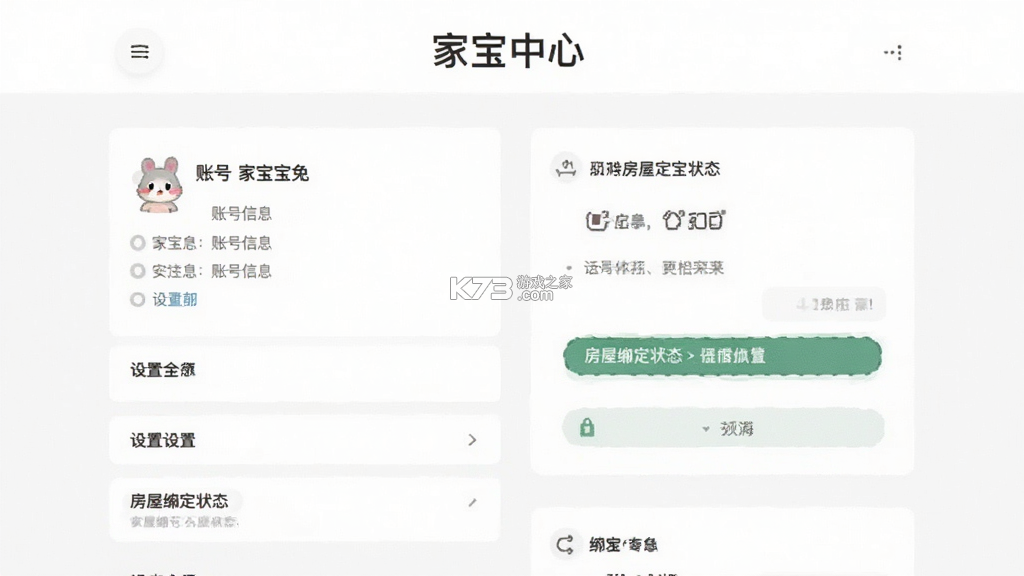This screenshot has height=576, width=1024.
Task: Open the 房屋绑定状态 list item
Action: pyautogui.click(x=305, y=509)
